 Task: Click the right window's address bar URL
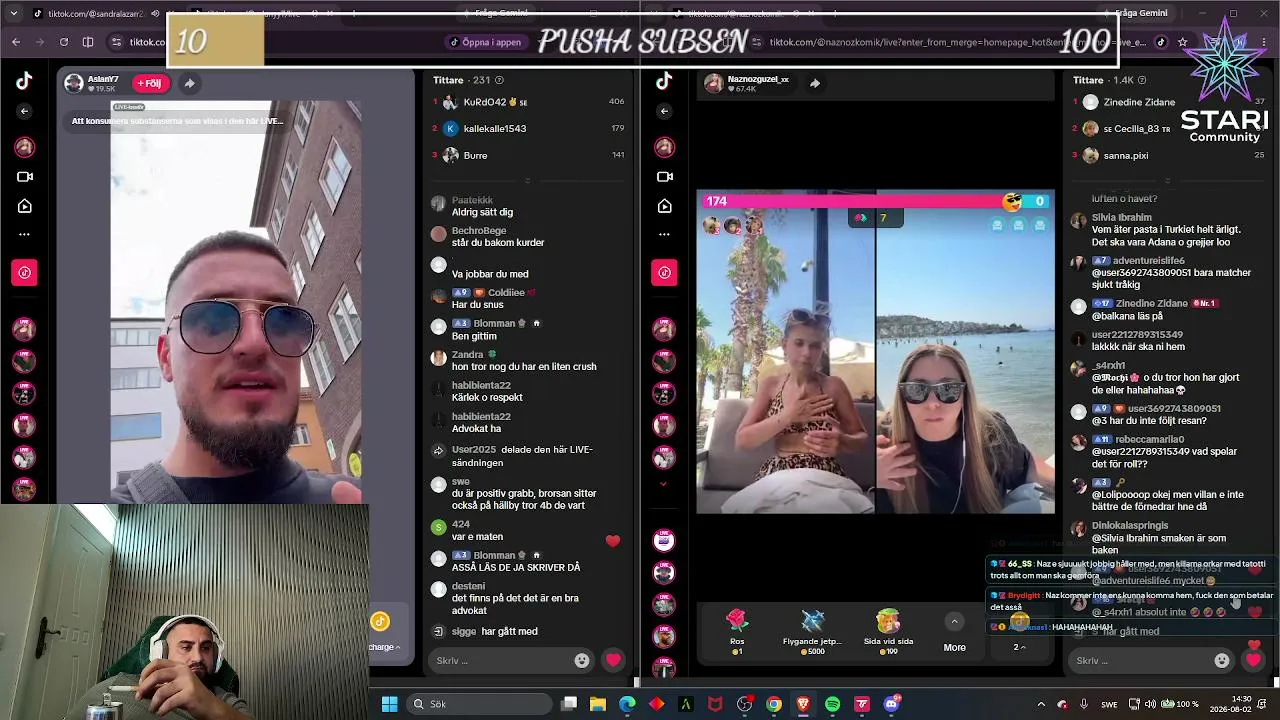[957, 42]
